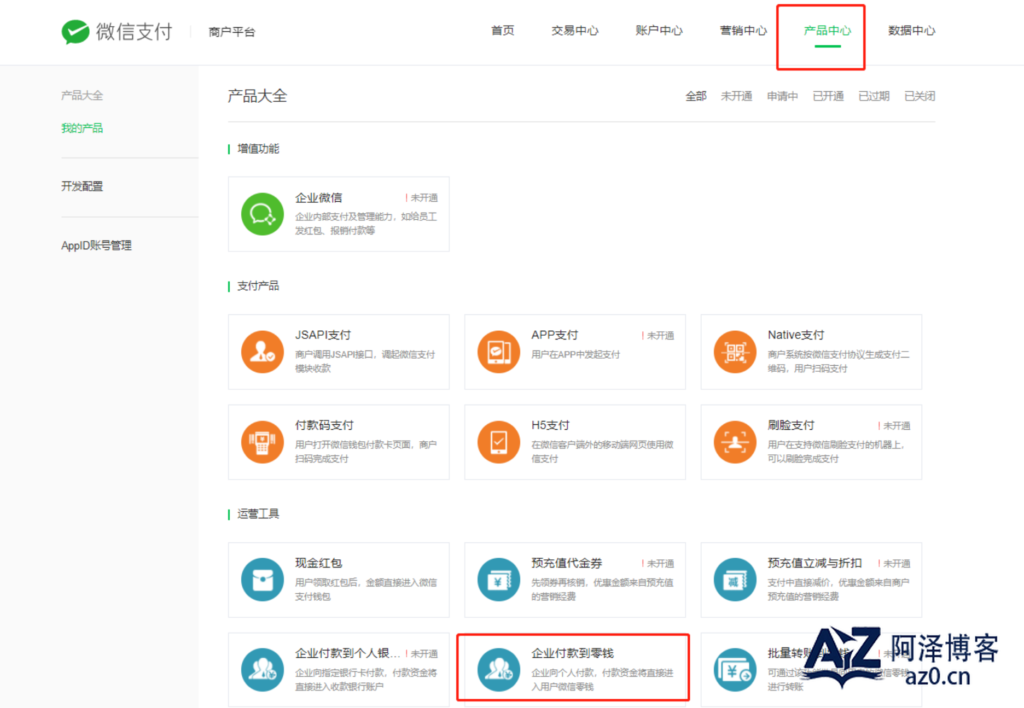Click the 付款码支付 scanner icon
The height and width of the screenshot is (708, 1024).
click(262, 442)
